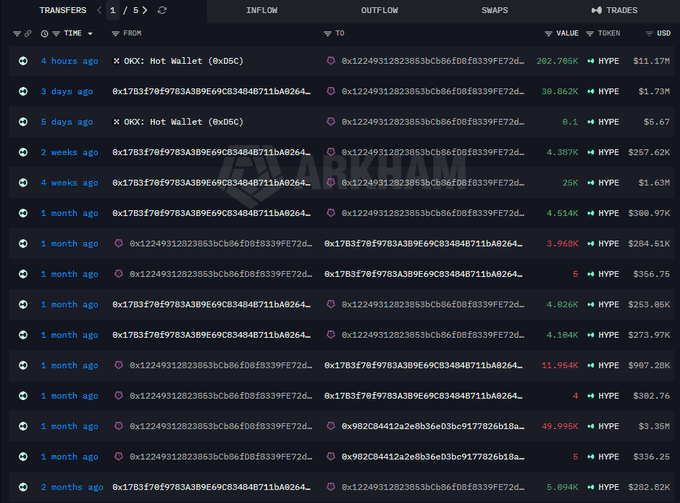Click the clock icon in header

[44, 33]
